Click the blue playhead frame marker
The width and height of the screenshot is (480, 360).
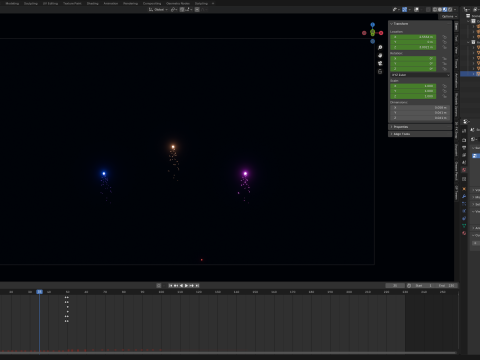coord(39,292)
